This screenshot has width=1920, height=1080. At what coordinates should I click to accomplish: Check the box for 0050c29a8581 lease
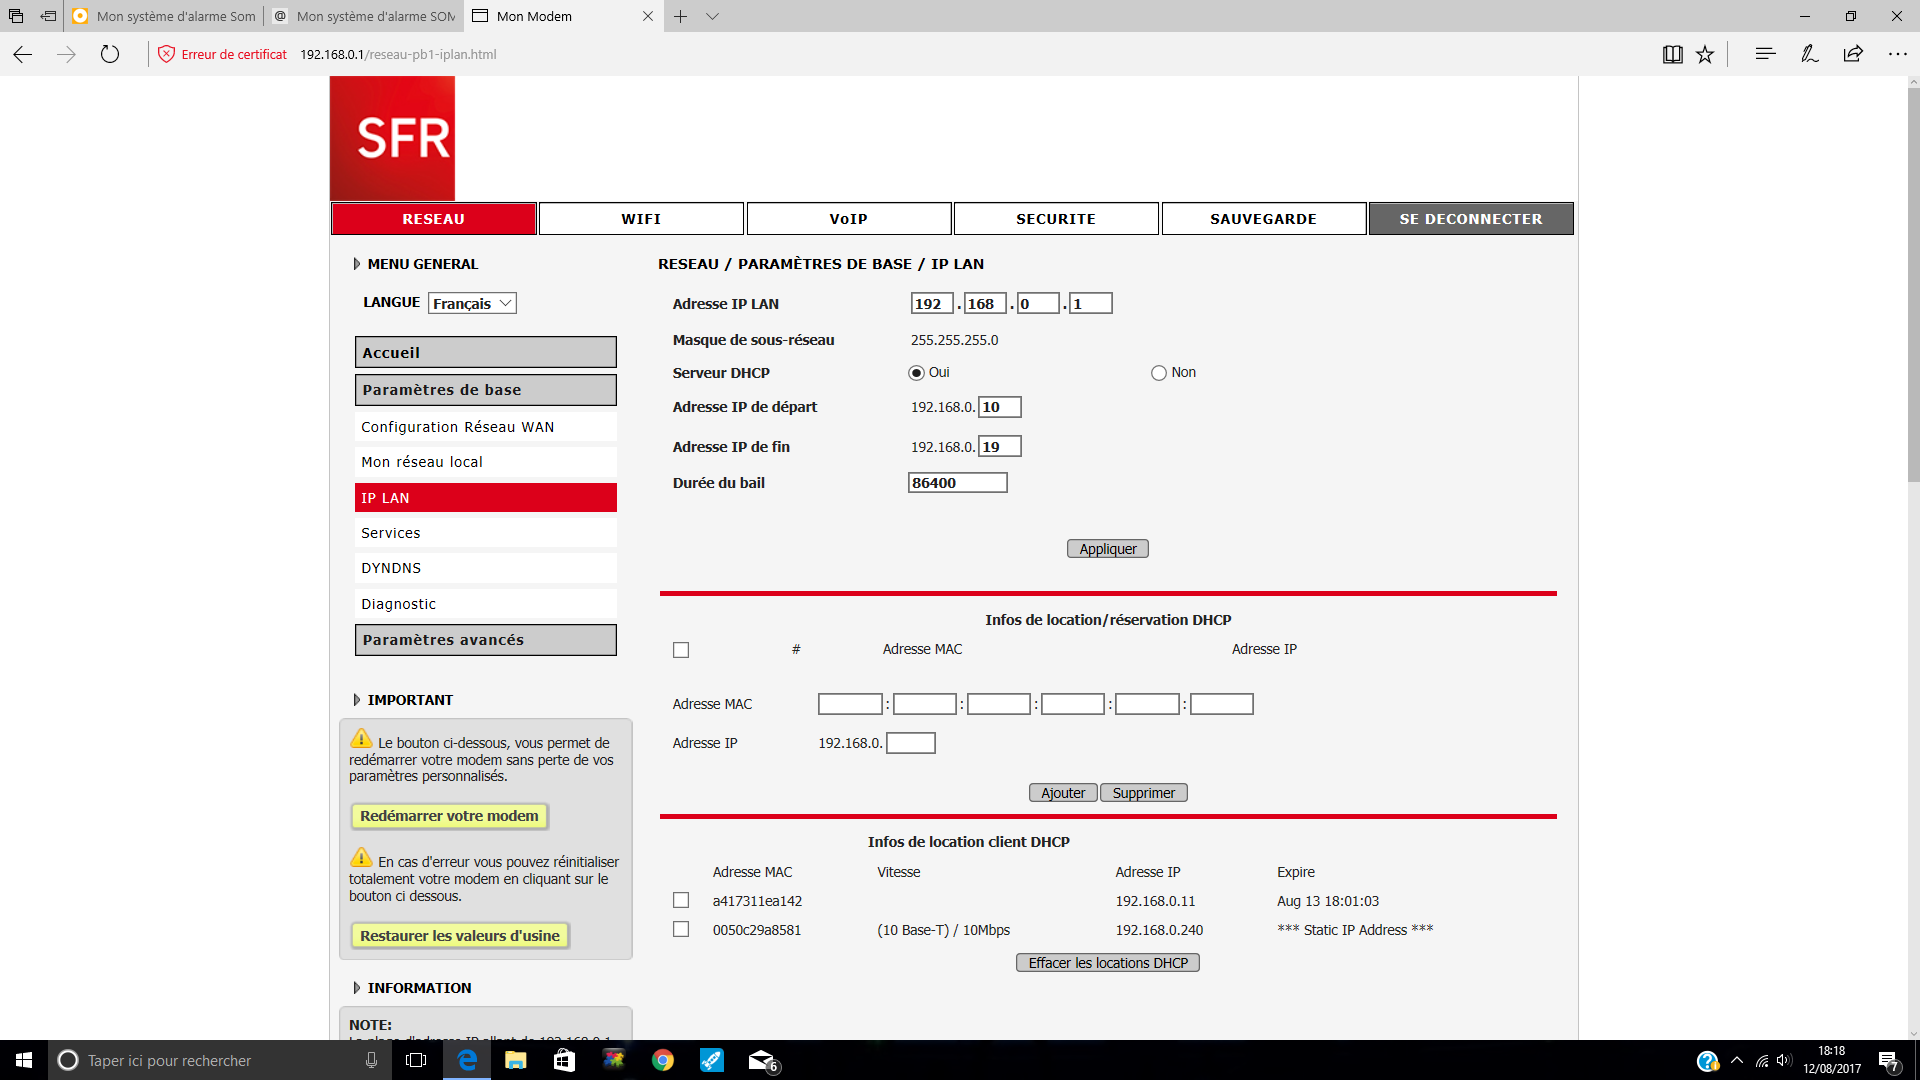tap(681, 929)
